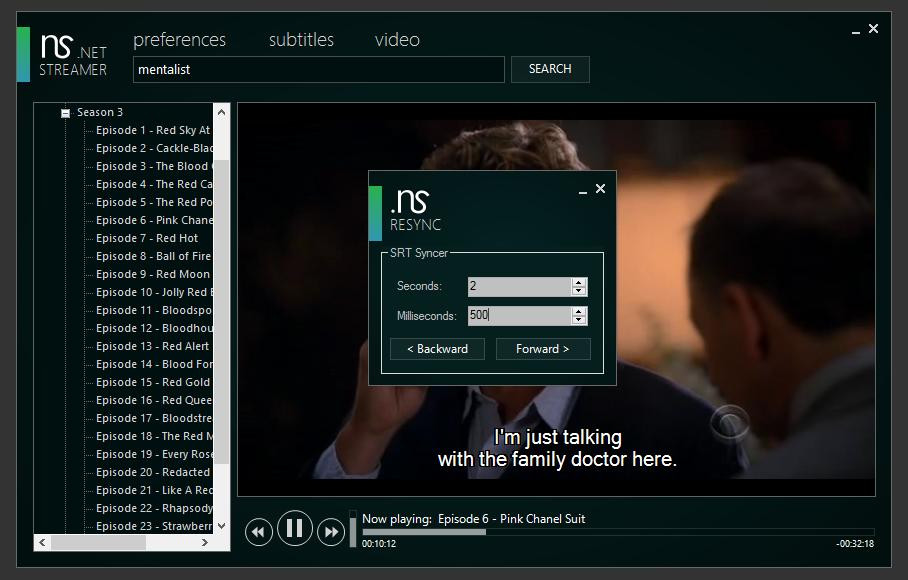Select Episode 11 - Bloodspo
Image resolution: width=908 pixels, height=580 pixels.
[154, 310]
